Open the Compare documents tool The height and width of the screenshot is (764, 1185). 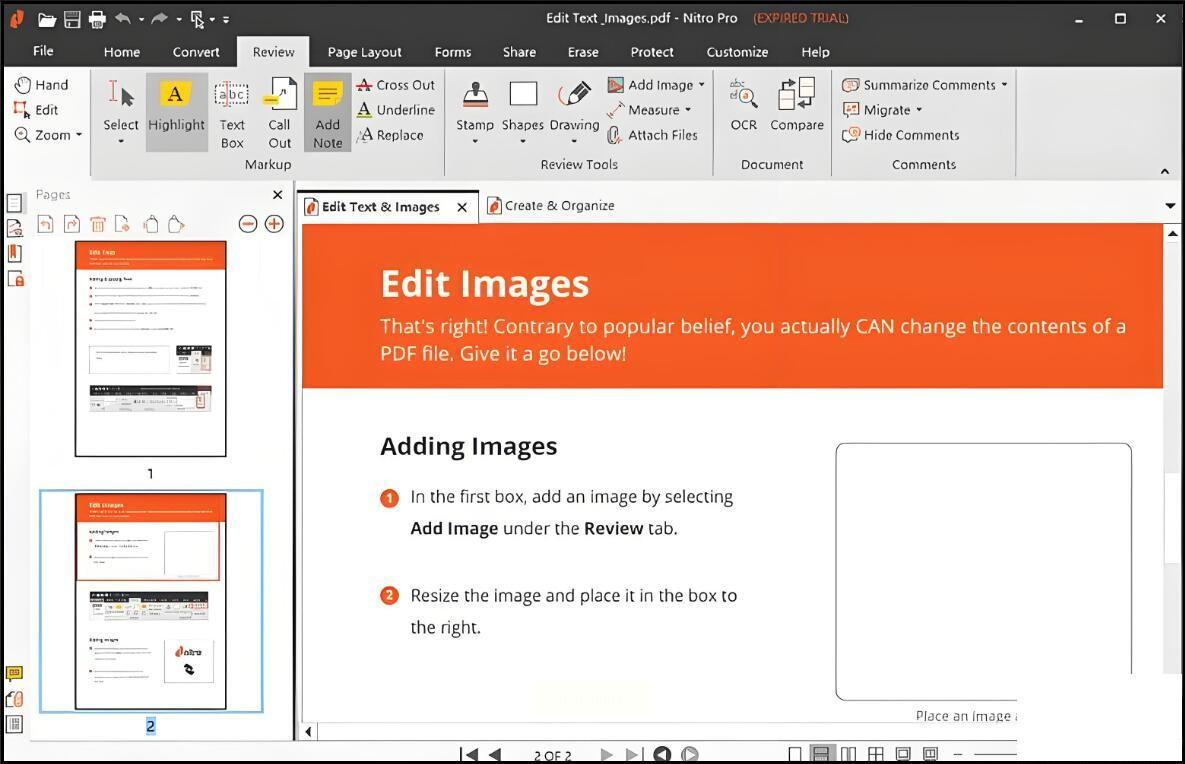796,106
